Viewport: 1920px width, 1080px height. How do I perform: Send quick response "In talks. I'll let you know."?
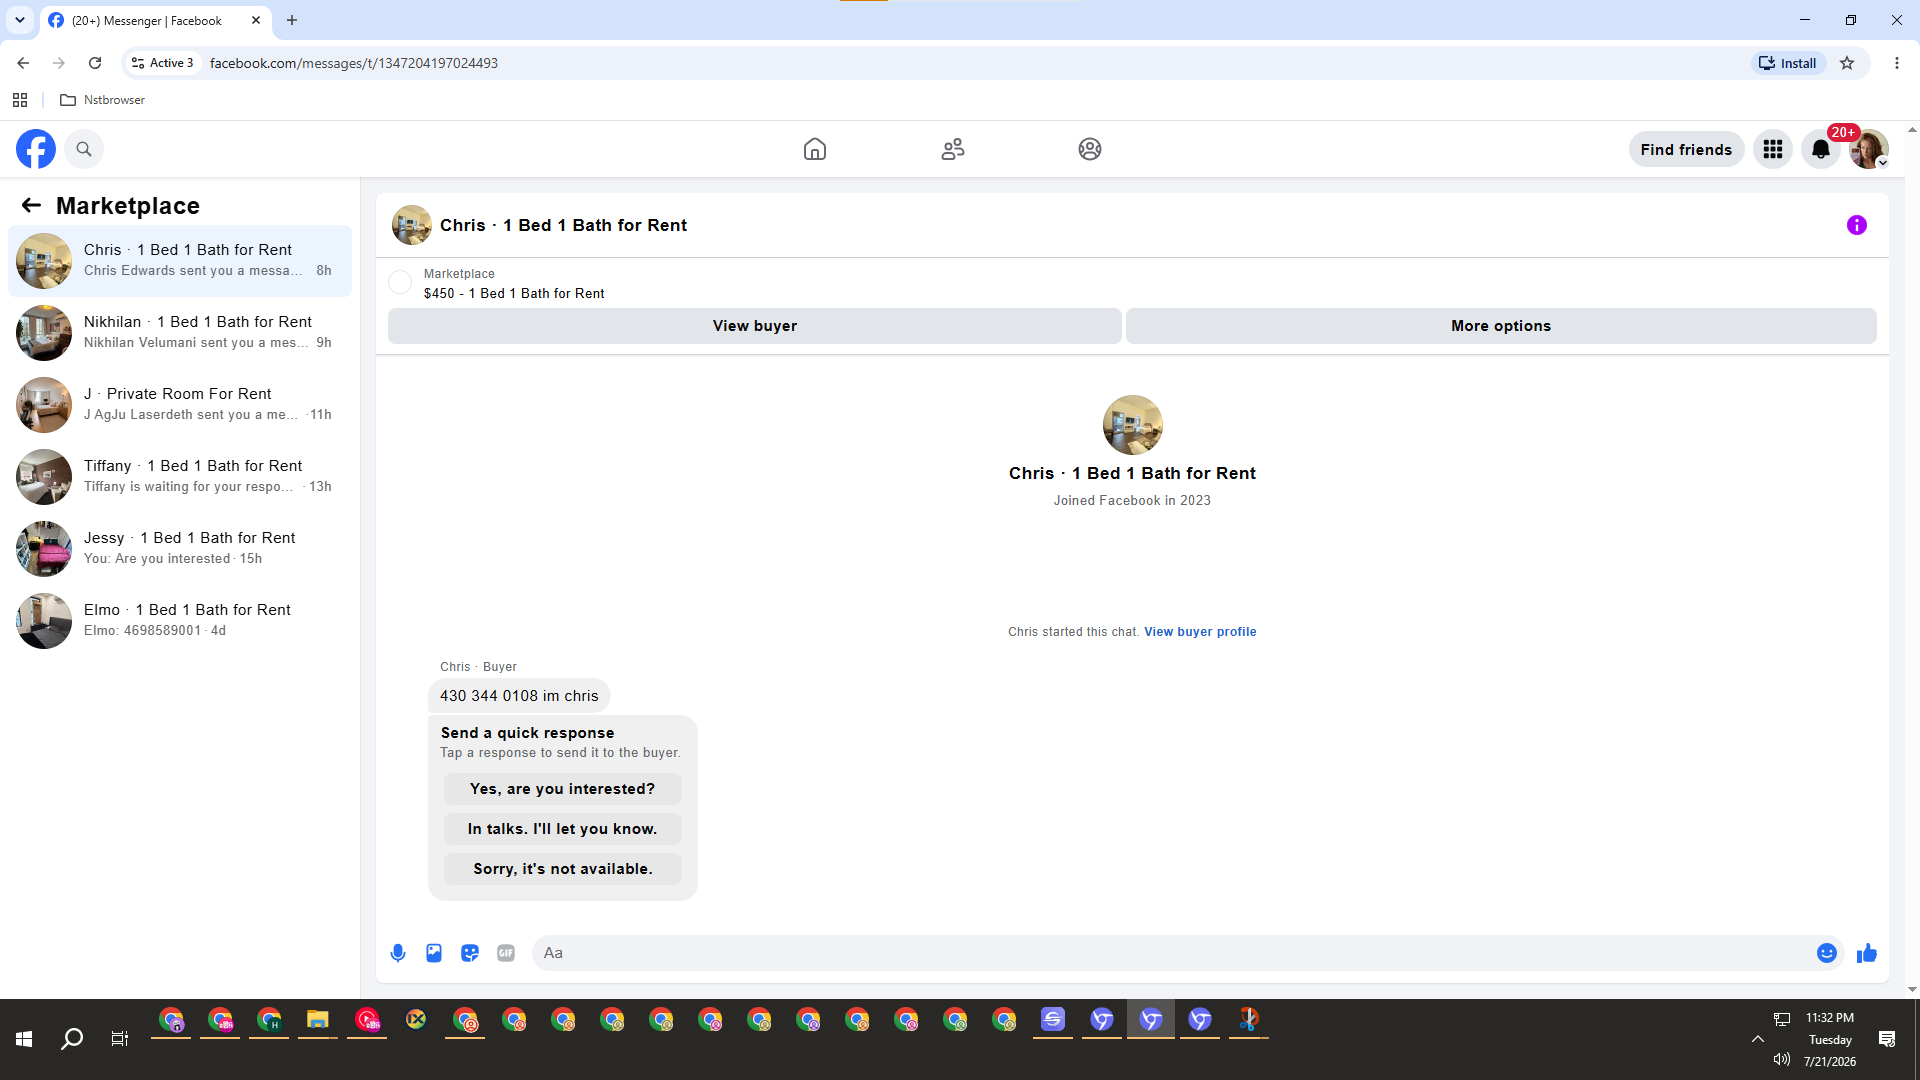click(563, 829)
